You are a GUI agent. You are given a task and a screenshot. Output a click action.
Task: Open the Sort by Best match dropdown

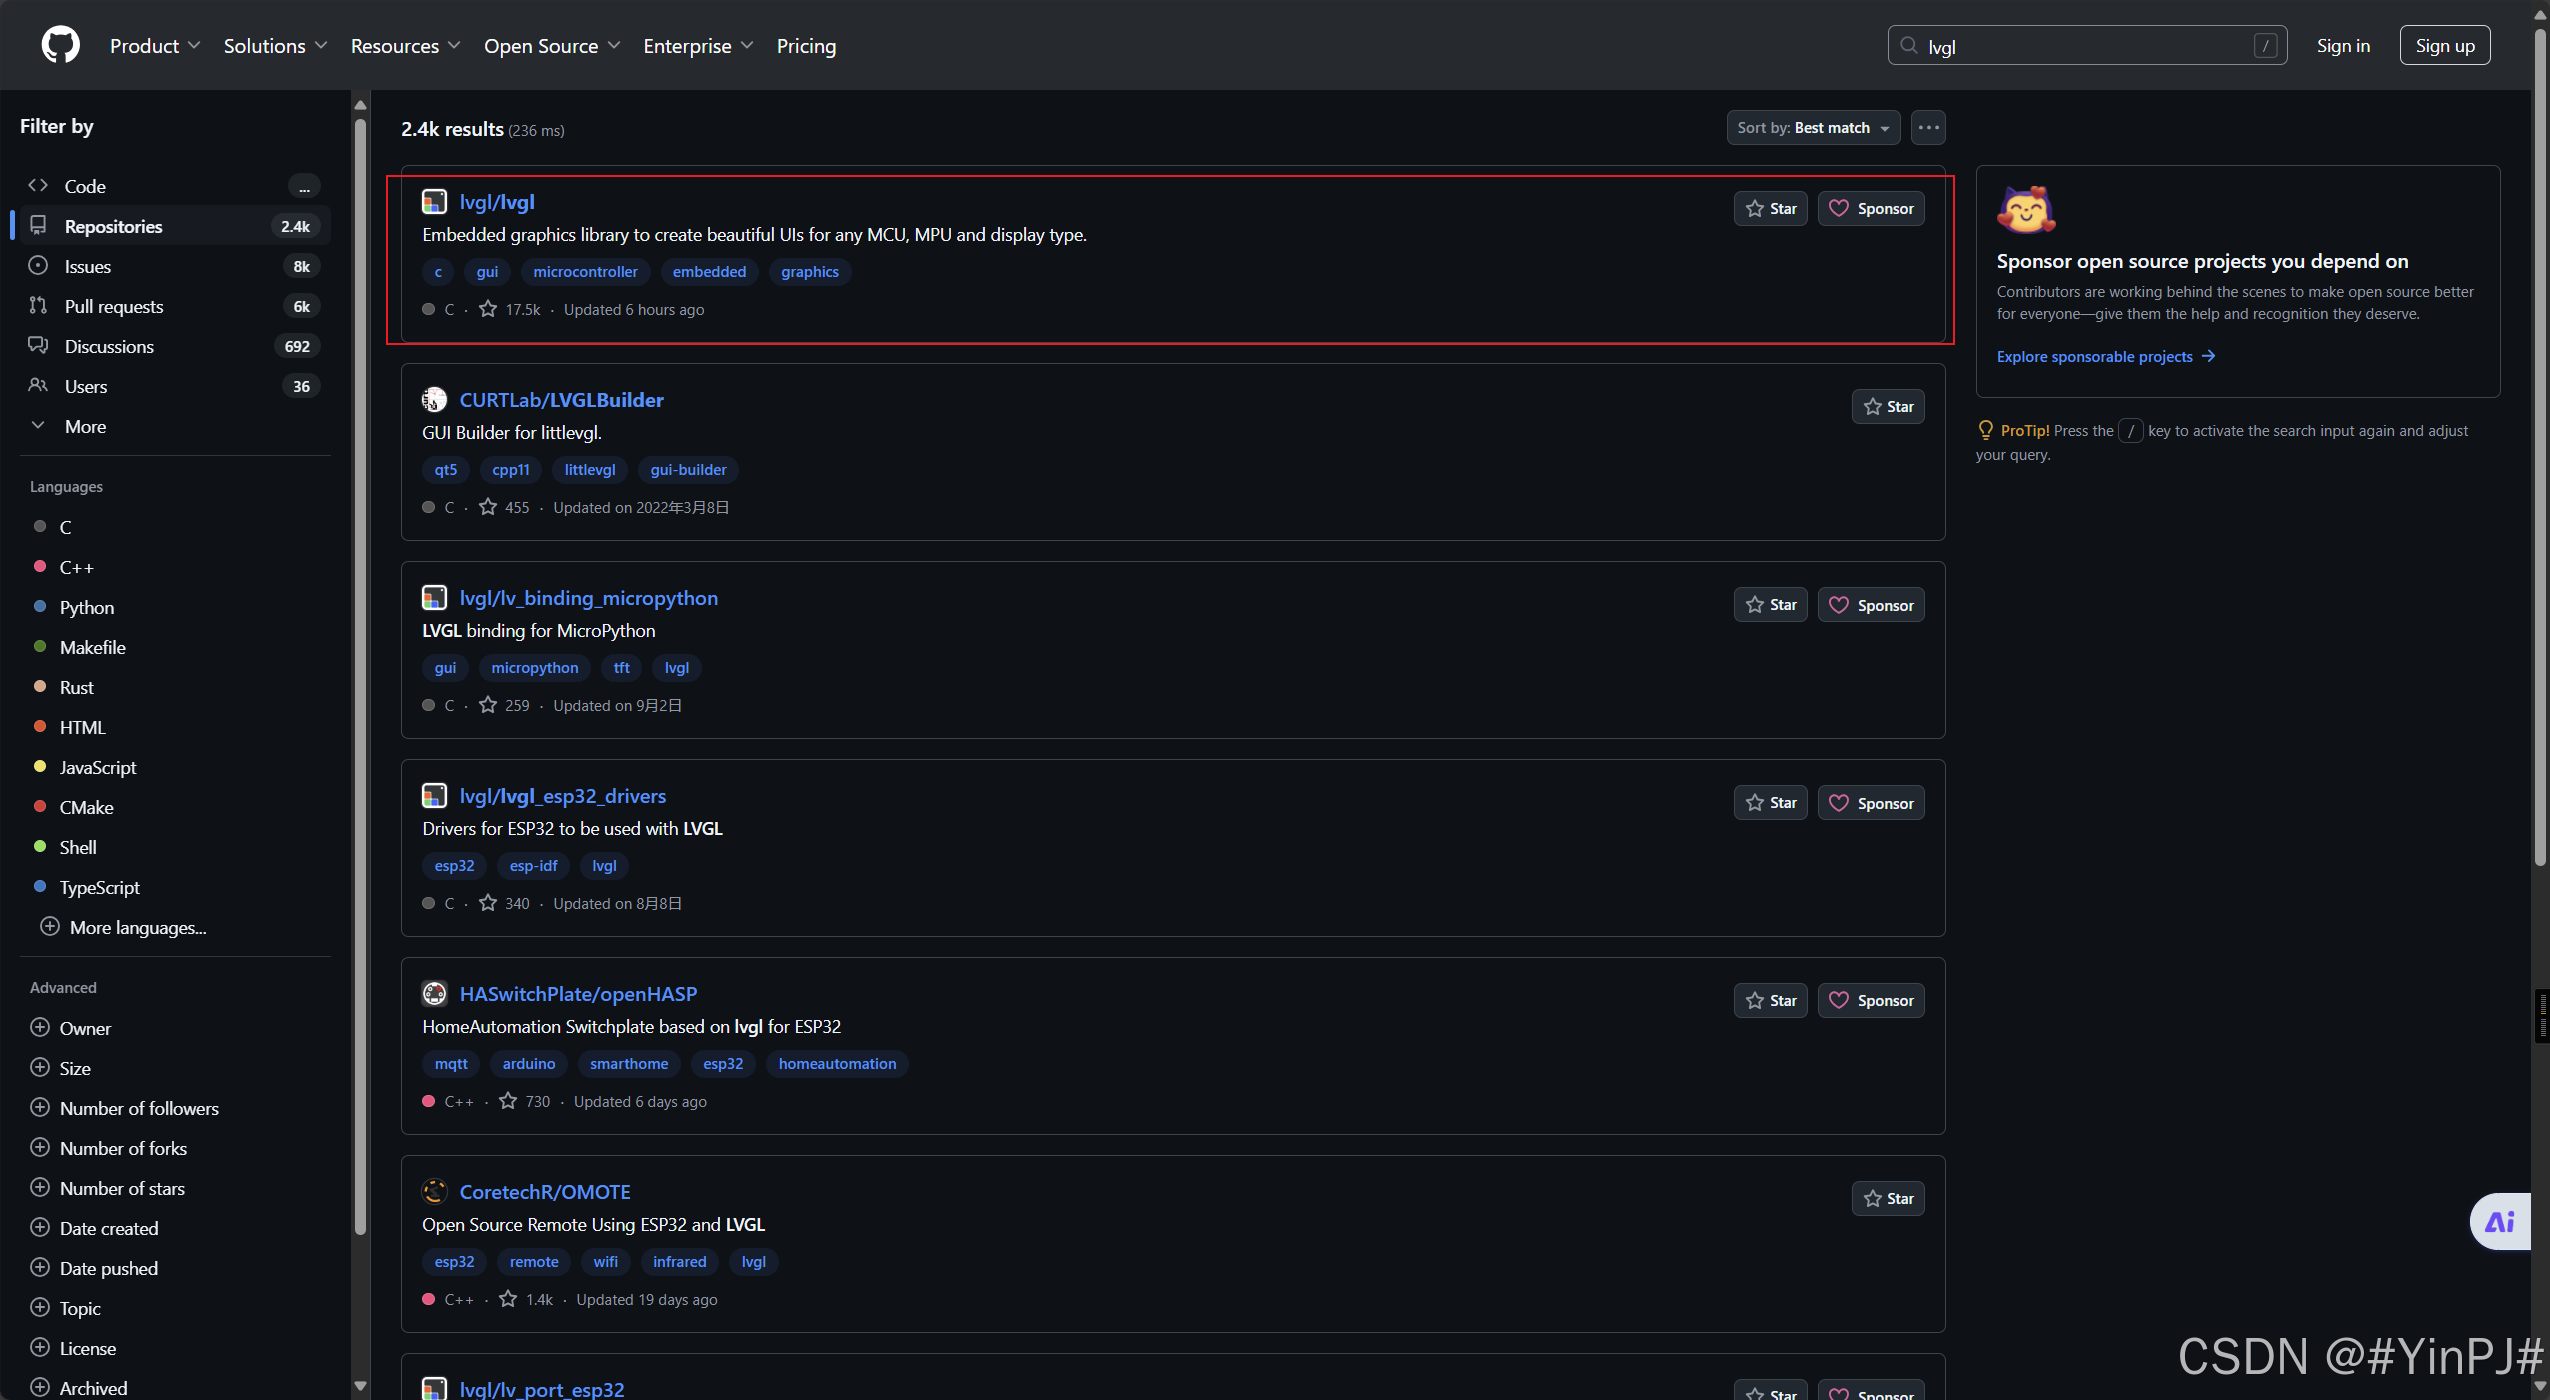point(1812,128)
